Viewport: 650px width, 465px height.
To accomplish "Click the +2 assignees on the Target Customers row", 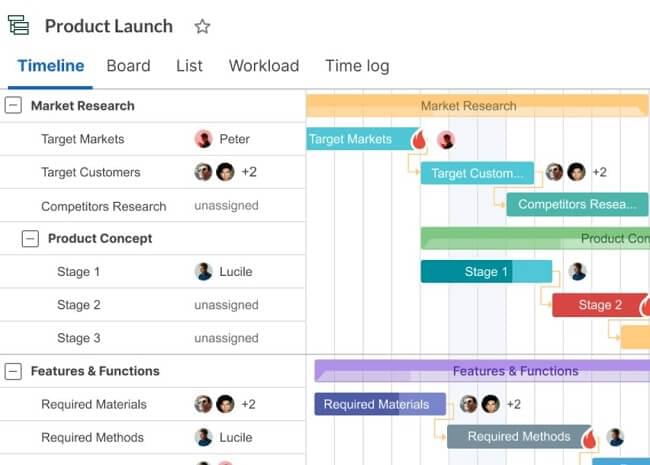I will [249, 172].
